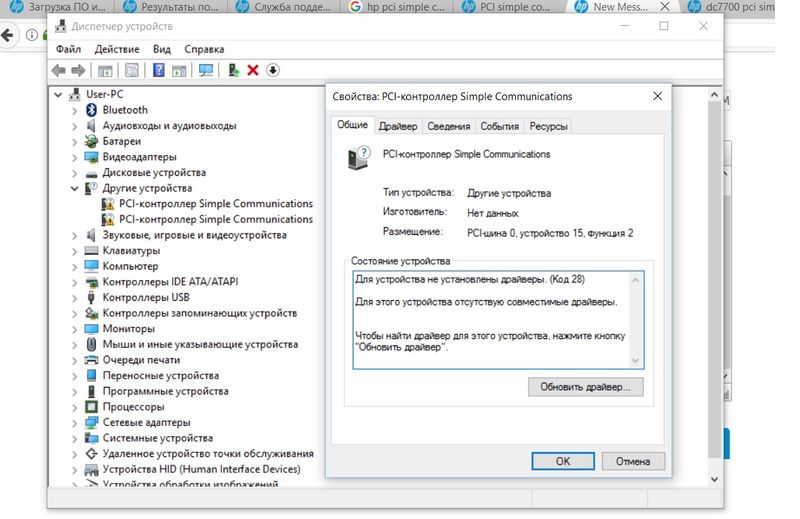The height and width of the screenshot is (519, 800).
Task: Select the Батареи battery icon
Action: (91, 141)
